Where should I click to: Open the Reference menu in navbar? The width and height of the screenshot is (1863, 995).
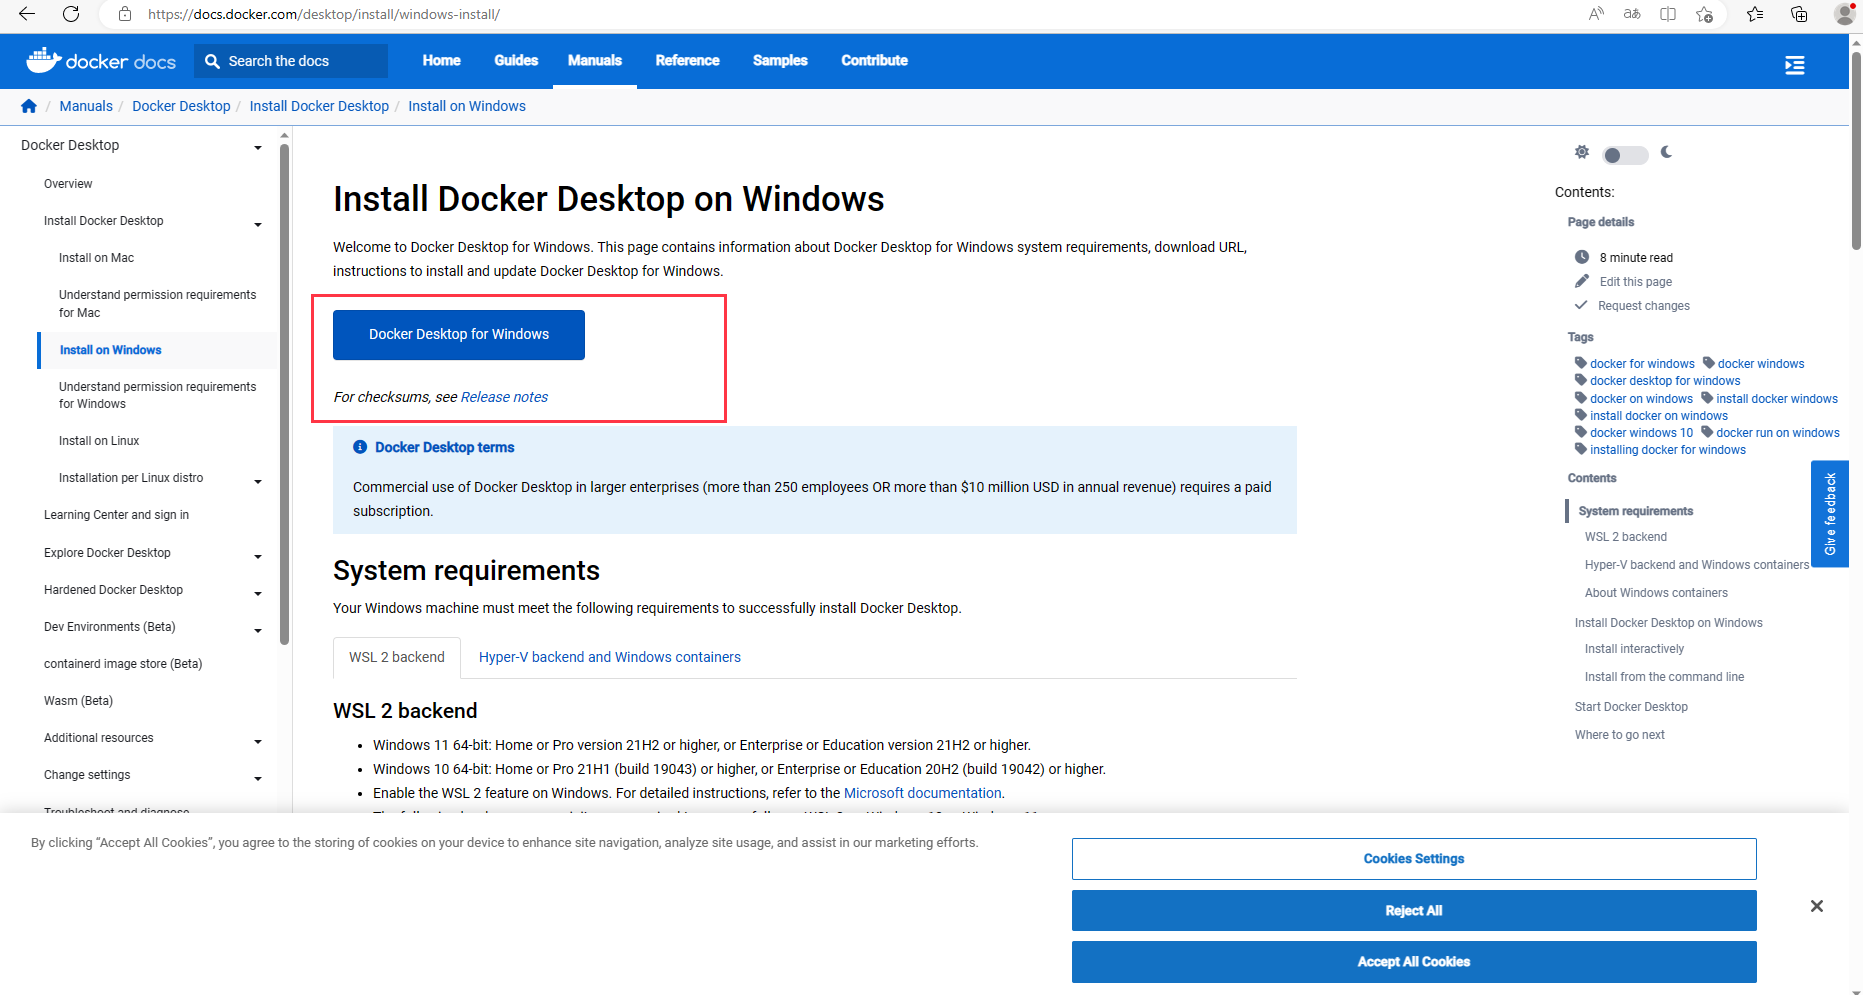[x=687, y=60]
